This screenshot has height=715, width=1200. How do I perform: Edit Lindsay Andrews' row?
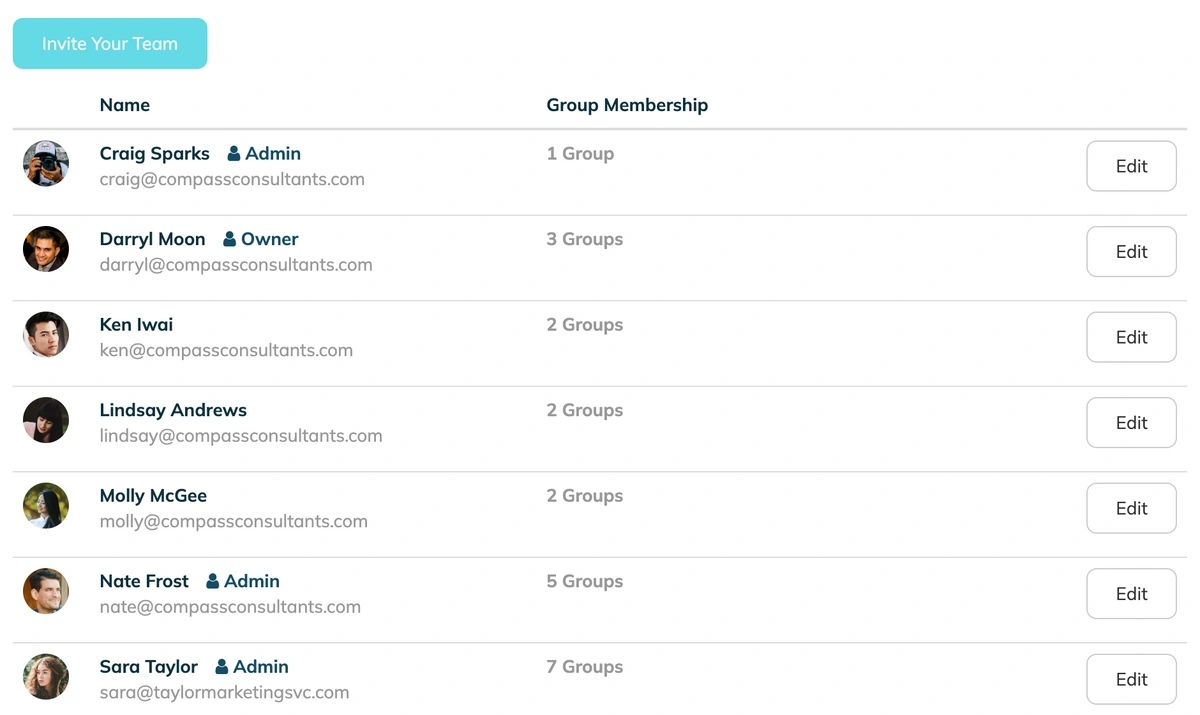(1131, 423)
